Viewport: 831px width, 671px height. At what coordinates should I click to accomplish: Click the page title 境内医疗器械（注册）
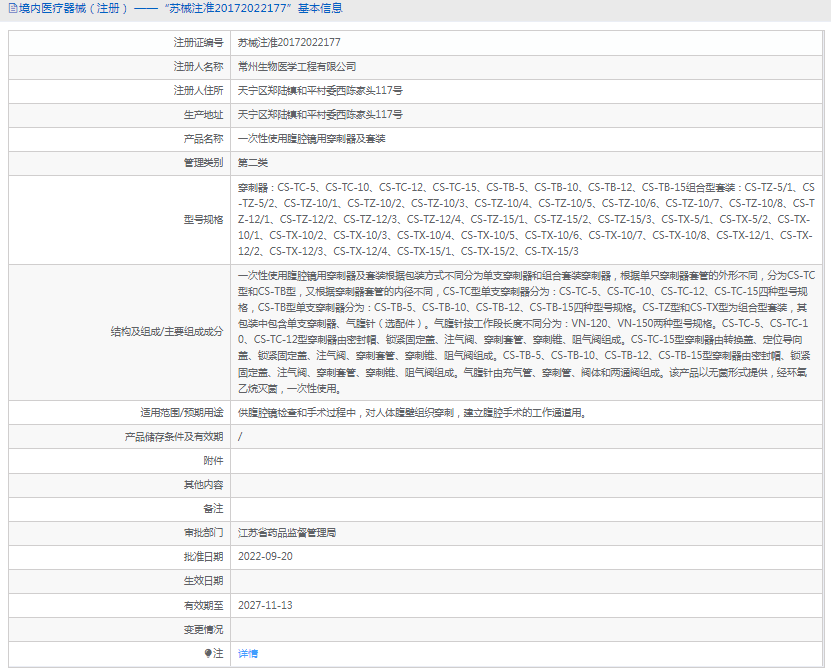pyautogui.click(x=73, y=8)
